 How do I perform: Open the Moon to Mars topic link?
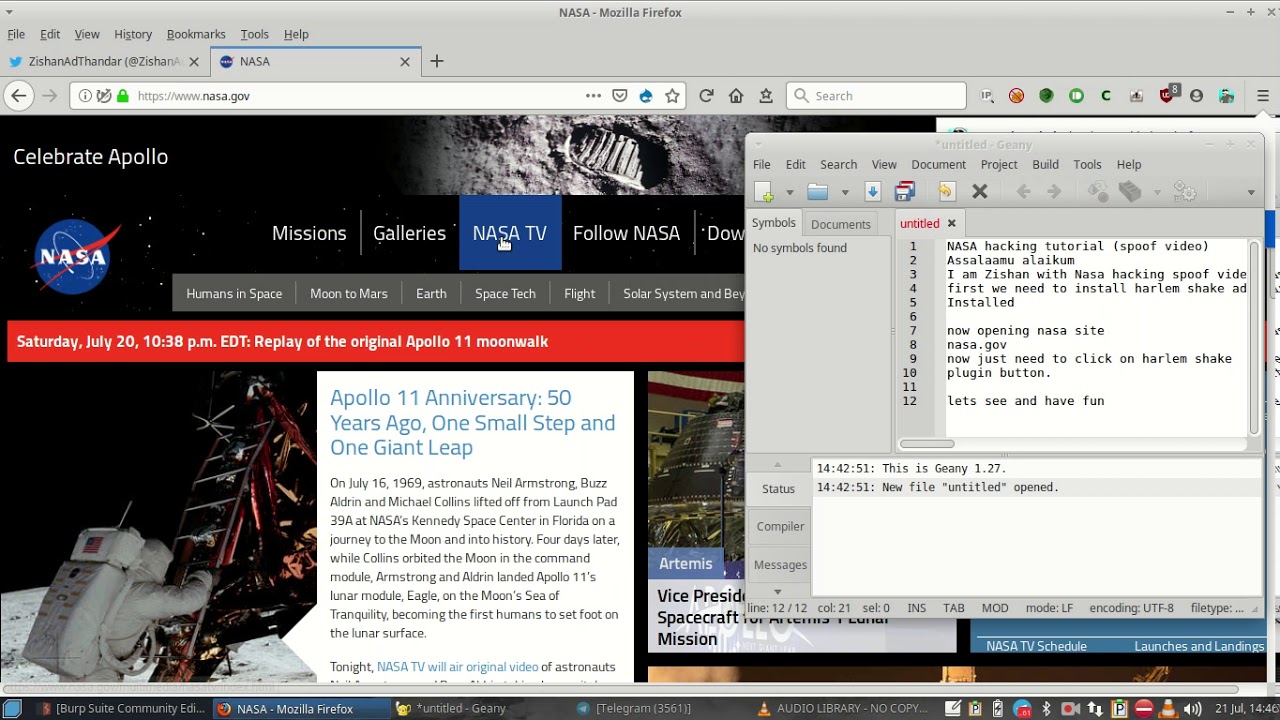coord(349,293)
